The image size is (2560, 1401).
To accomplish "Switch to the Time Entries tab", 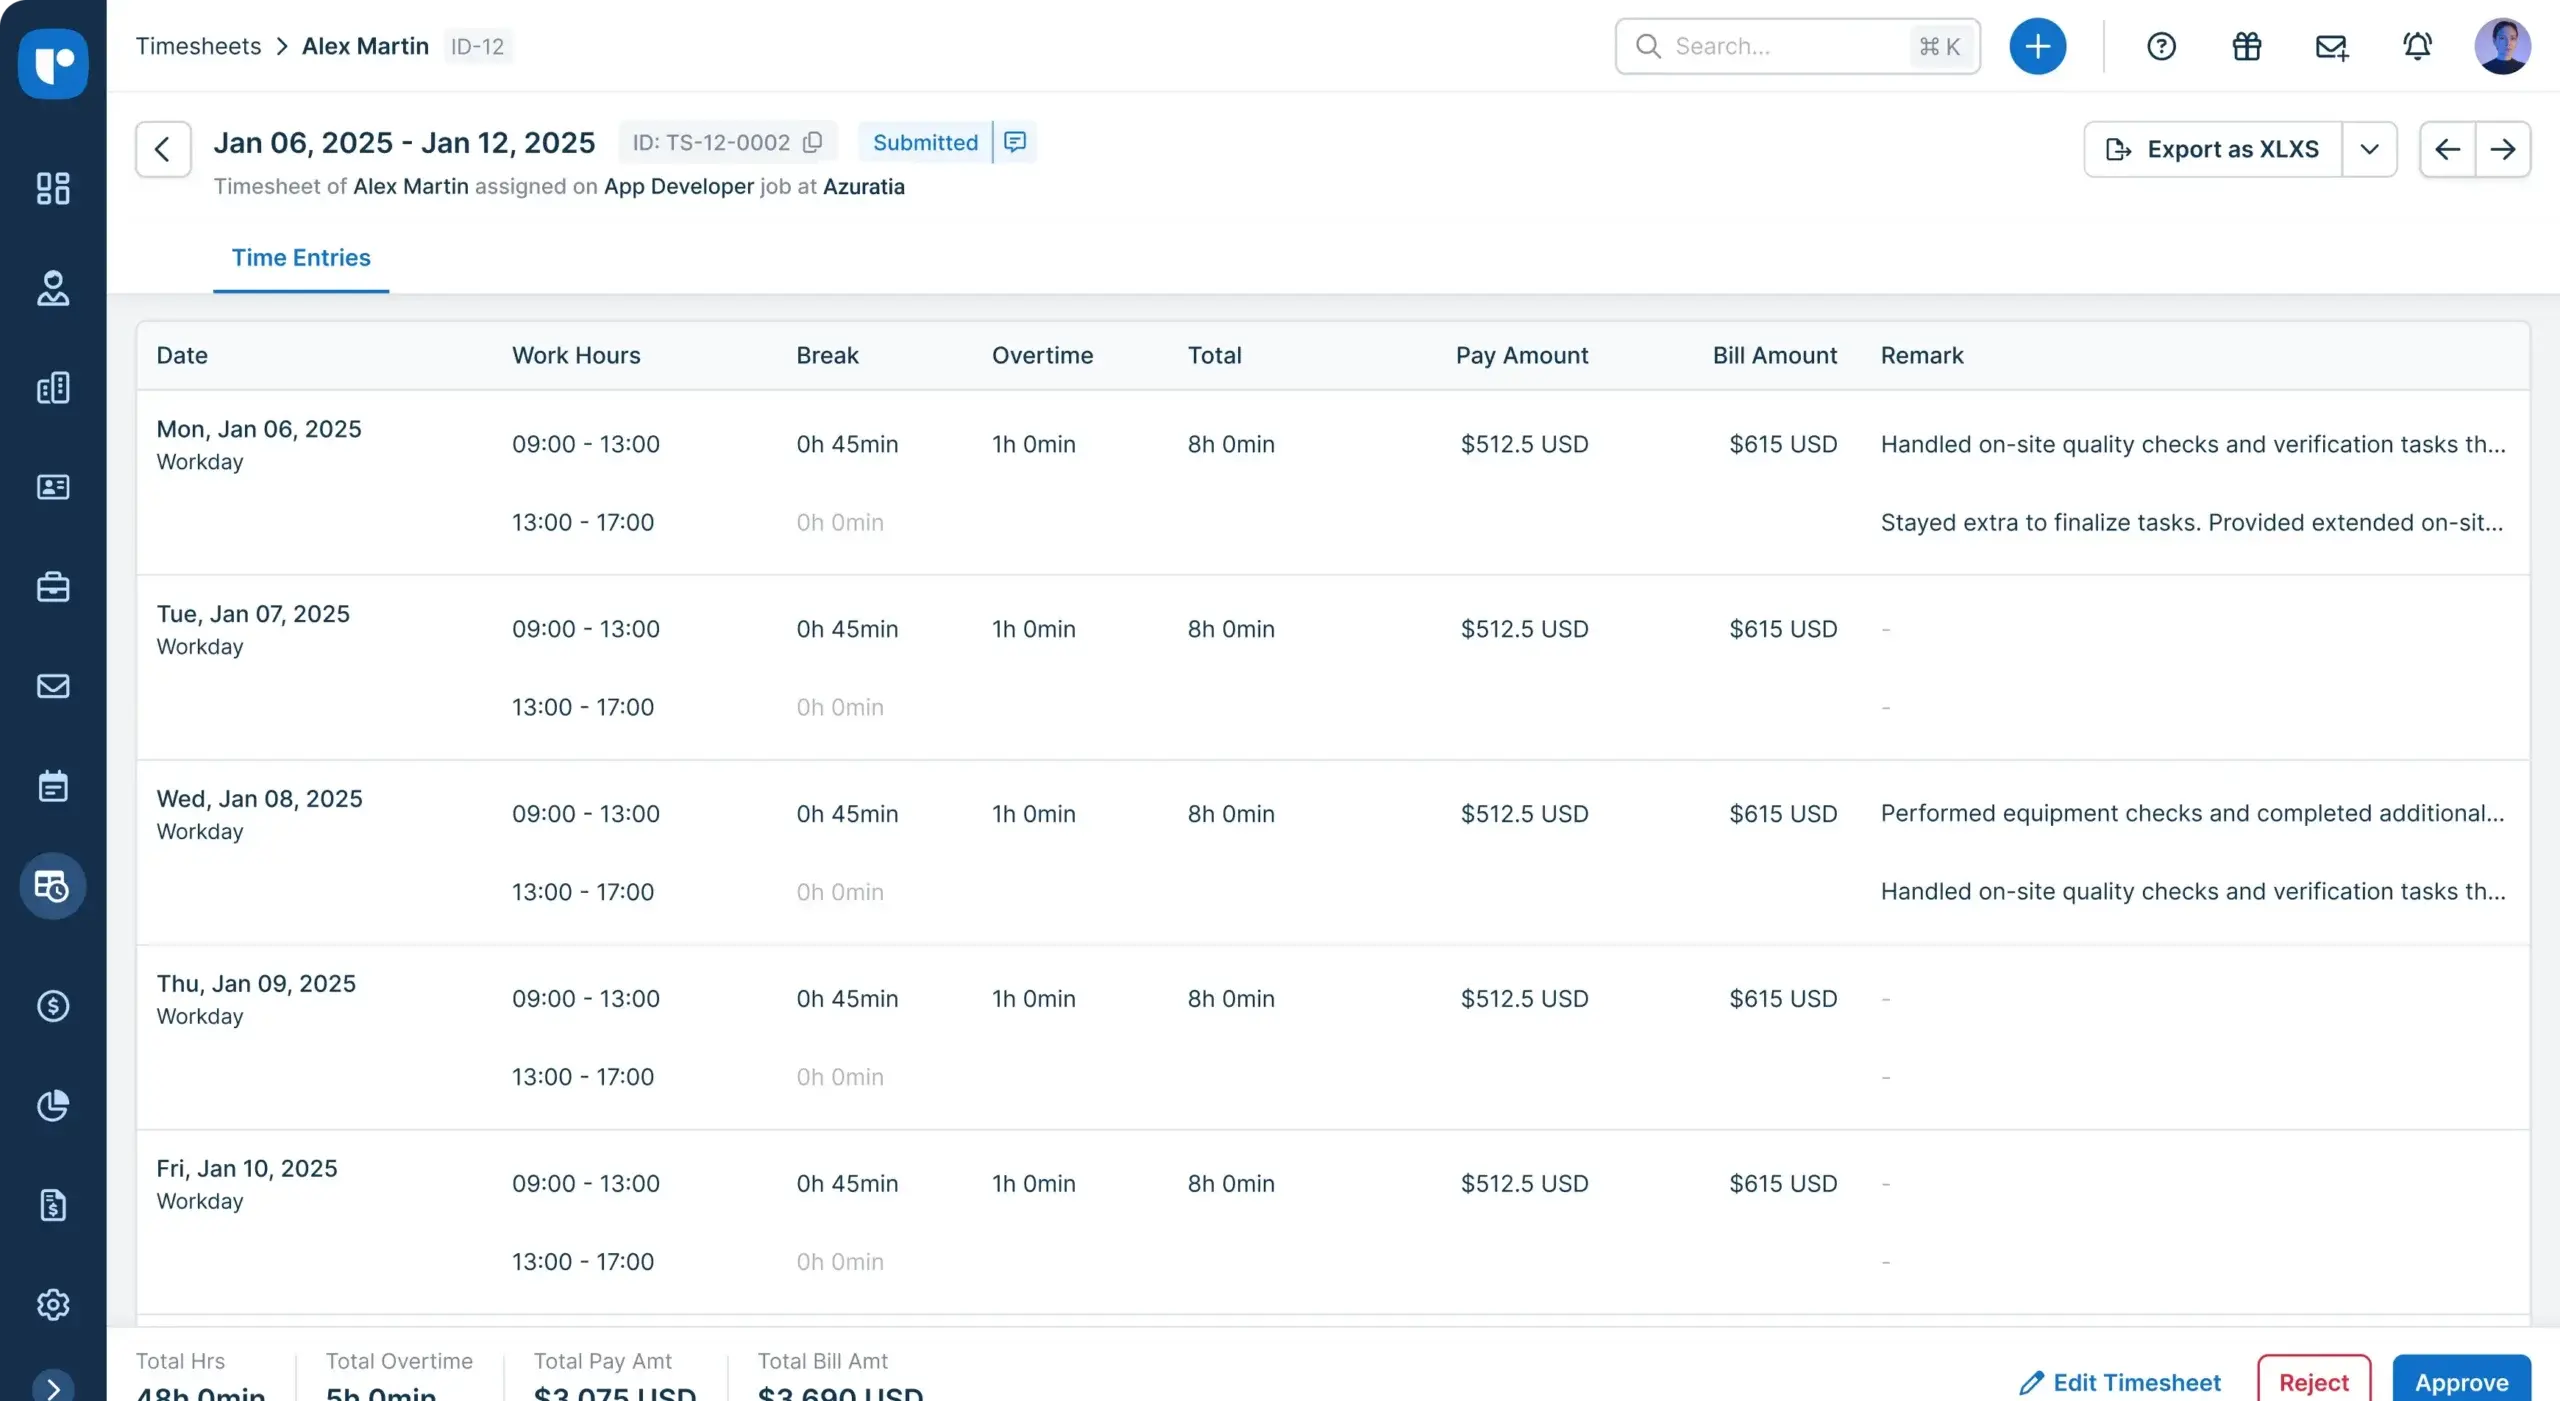I will [300, 257].
